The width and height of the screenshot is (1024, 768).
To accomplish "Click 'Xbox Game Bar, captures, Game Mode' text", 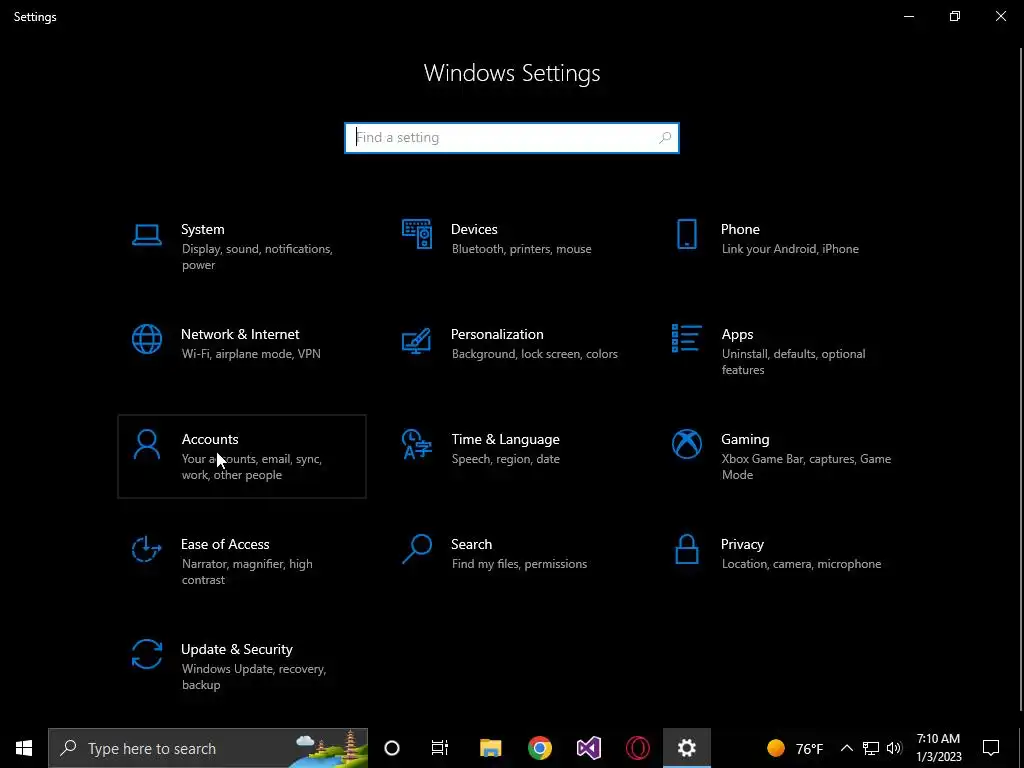I will (807, 467).
